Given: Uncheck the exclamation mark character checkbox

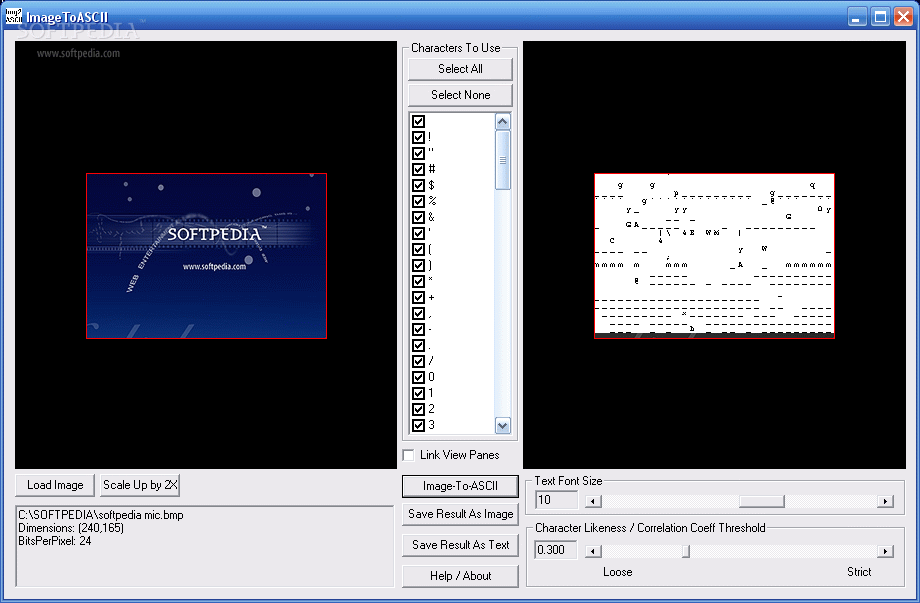Looking at the screenshot, I should click(418, 137).
